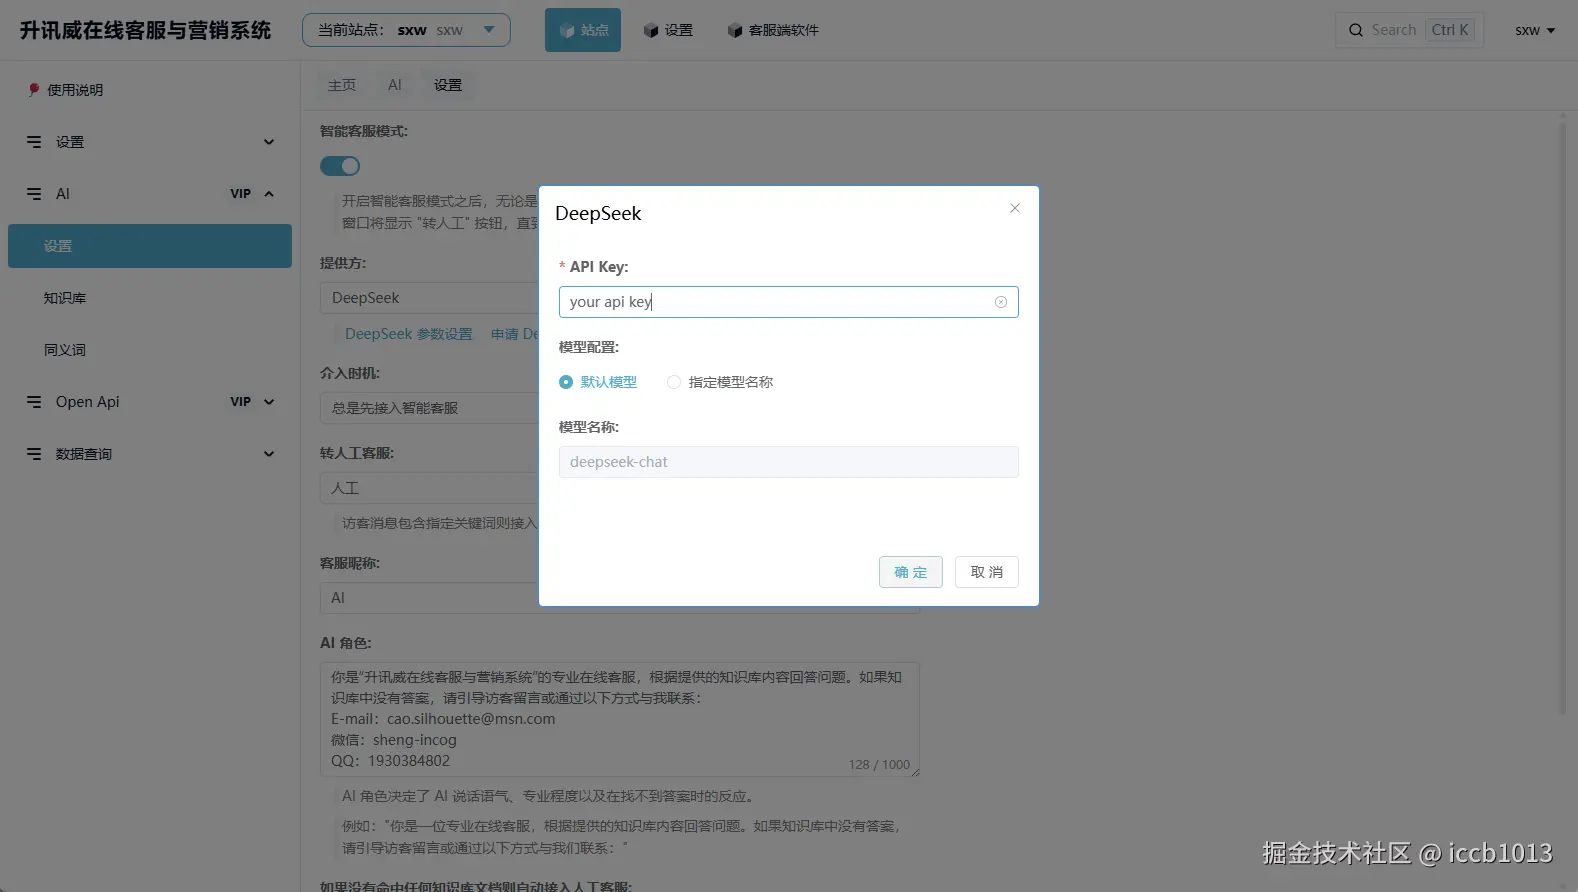Viewport: 1578px width, 892px height.
Task: Click the 数据查询 menu lines icon
Action: point(34,454)
